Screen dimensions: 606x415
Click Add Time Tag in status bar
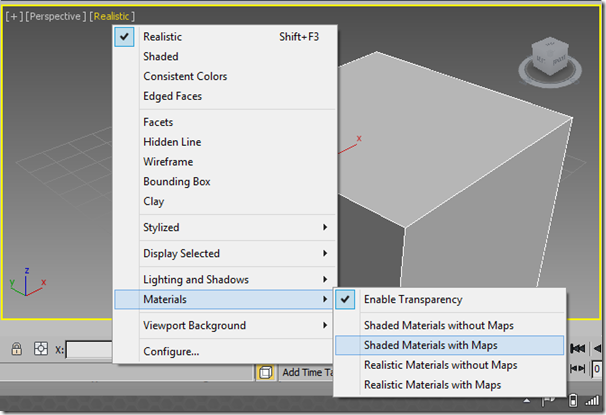[305, 372]
